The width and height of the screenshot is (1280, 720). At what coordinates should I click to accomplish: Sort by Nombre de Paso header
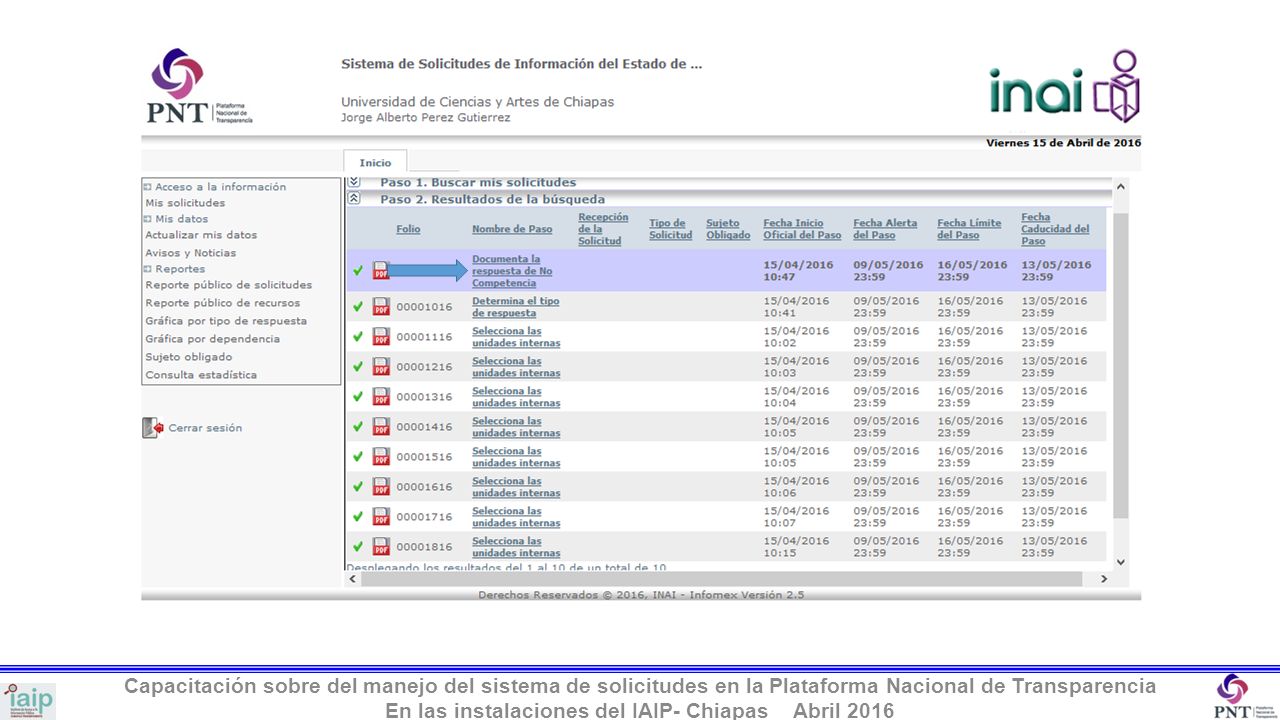[x=512, y=229]
